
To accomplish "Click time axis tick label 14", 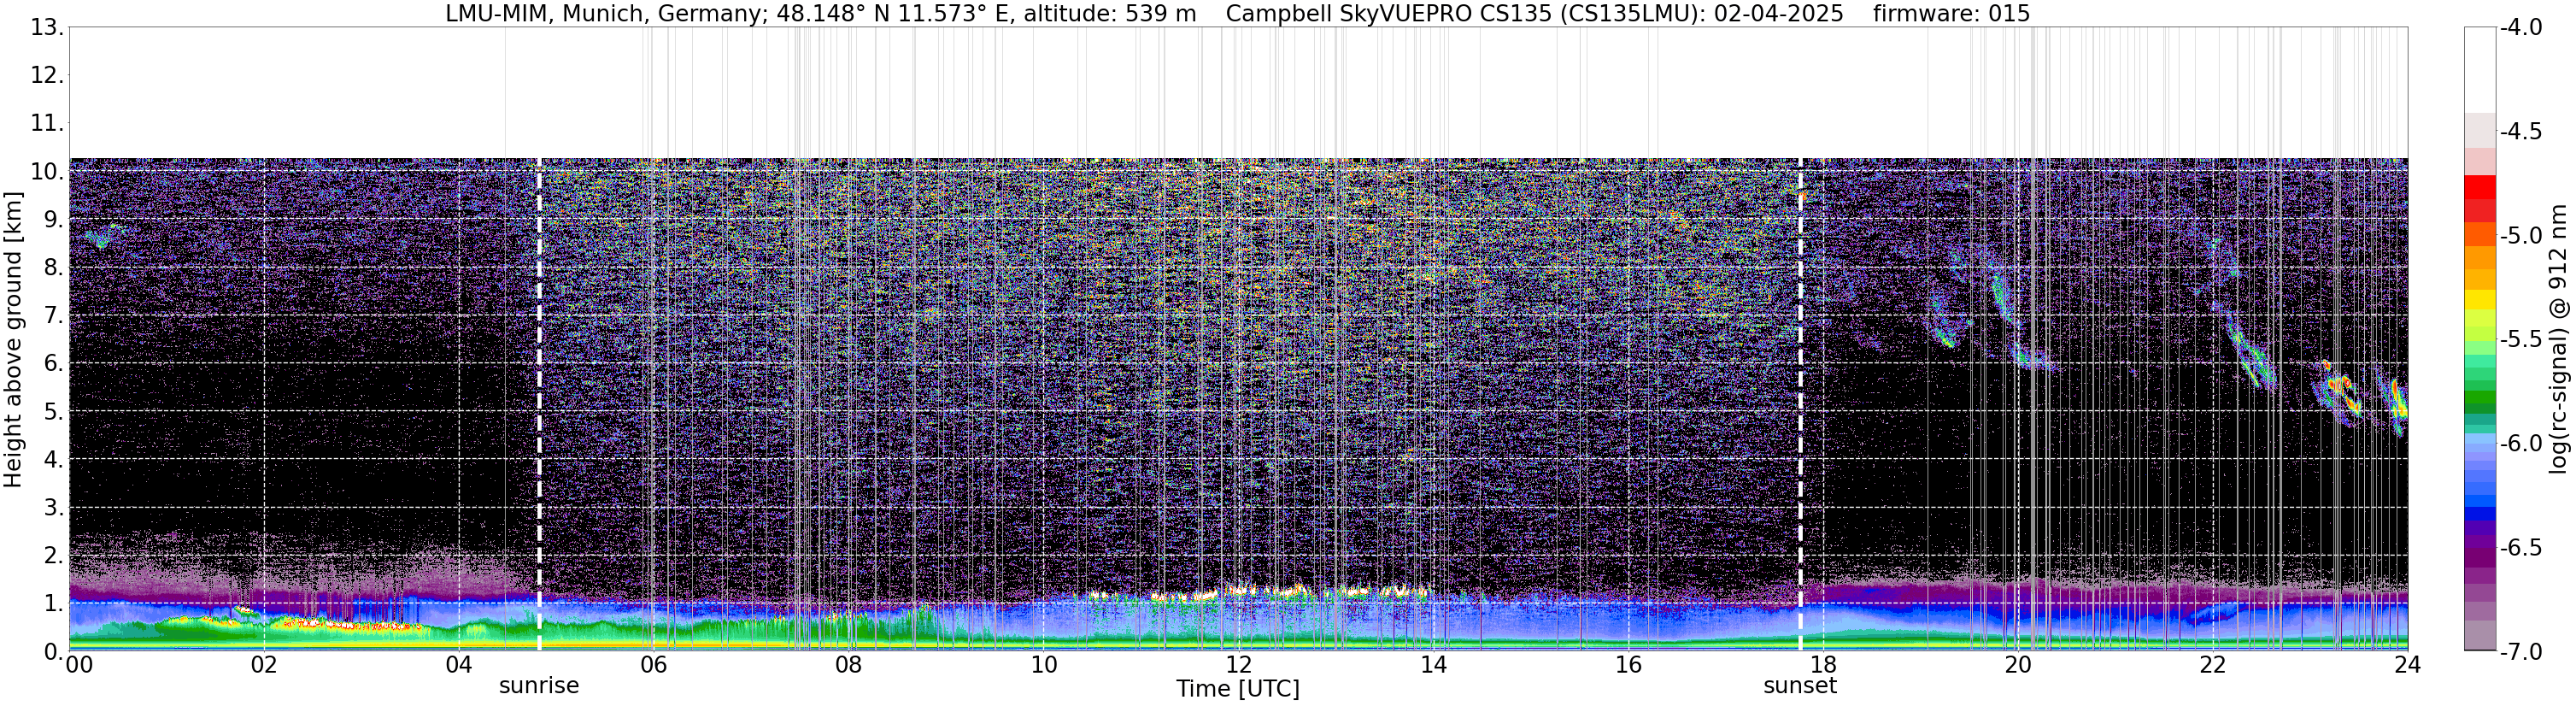I will 1433,666.
